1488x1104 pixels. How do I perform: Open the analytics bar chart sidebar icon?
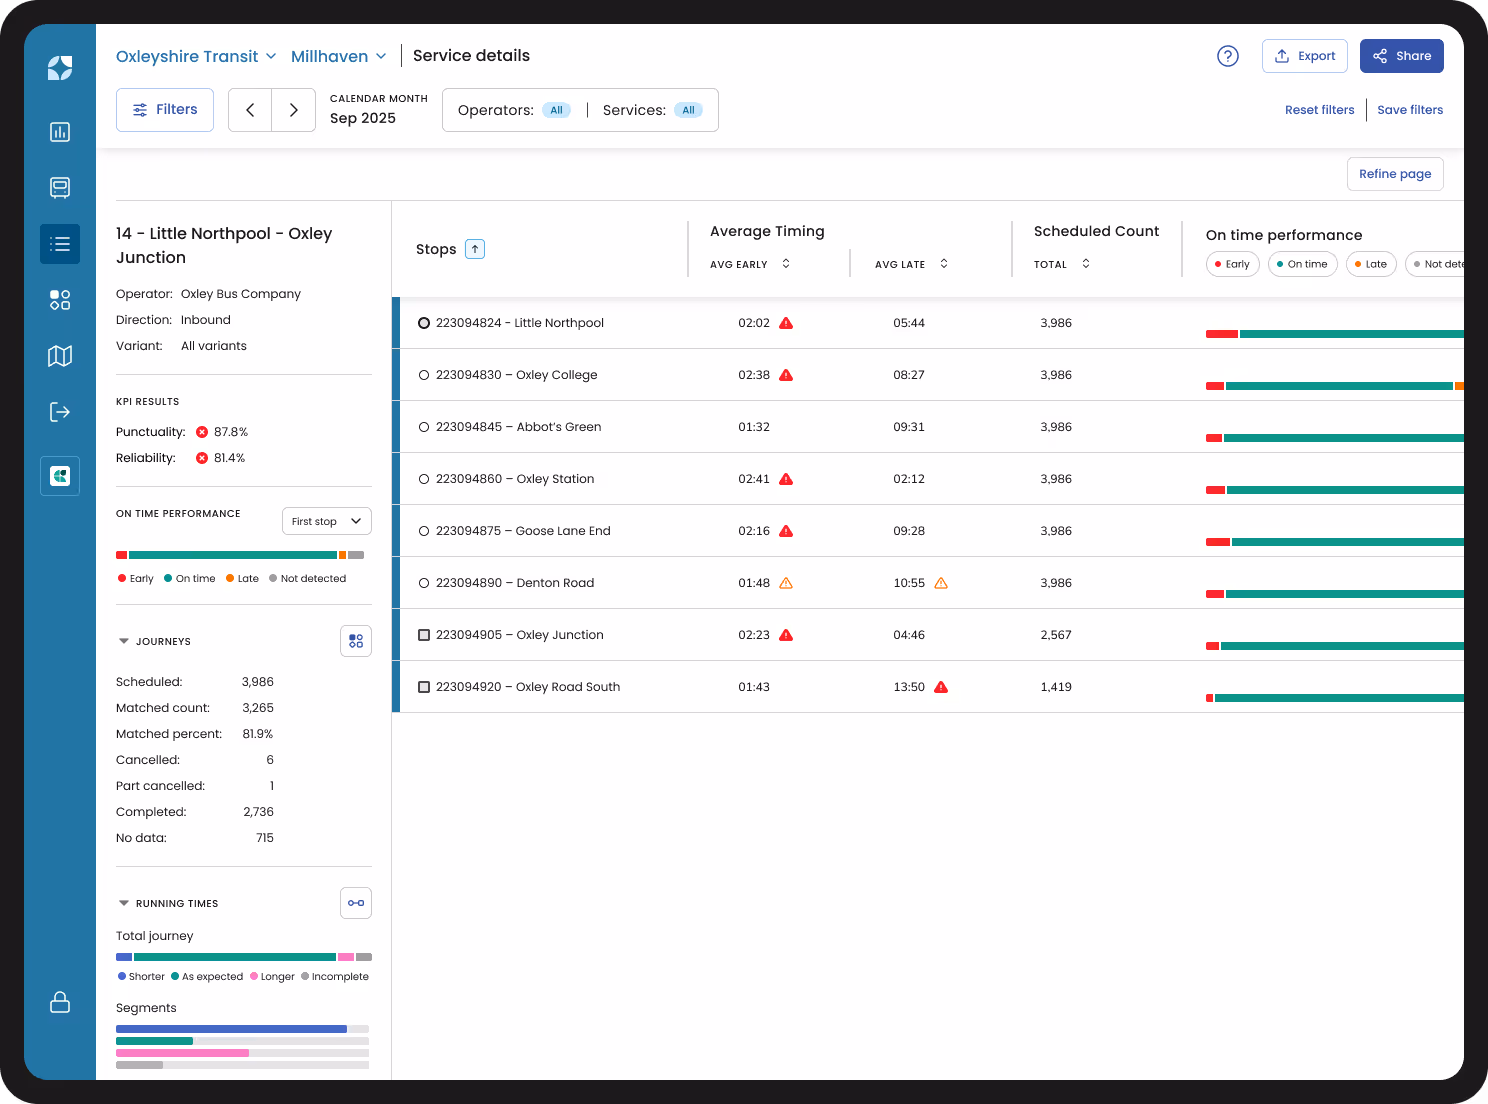[x=60, y=131]
